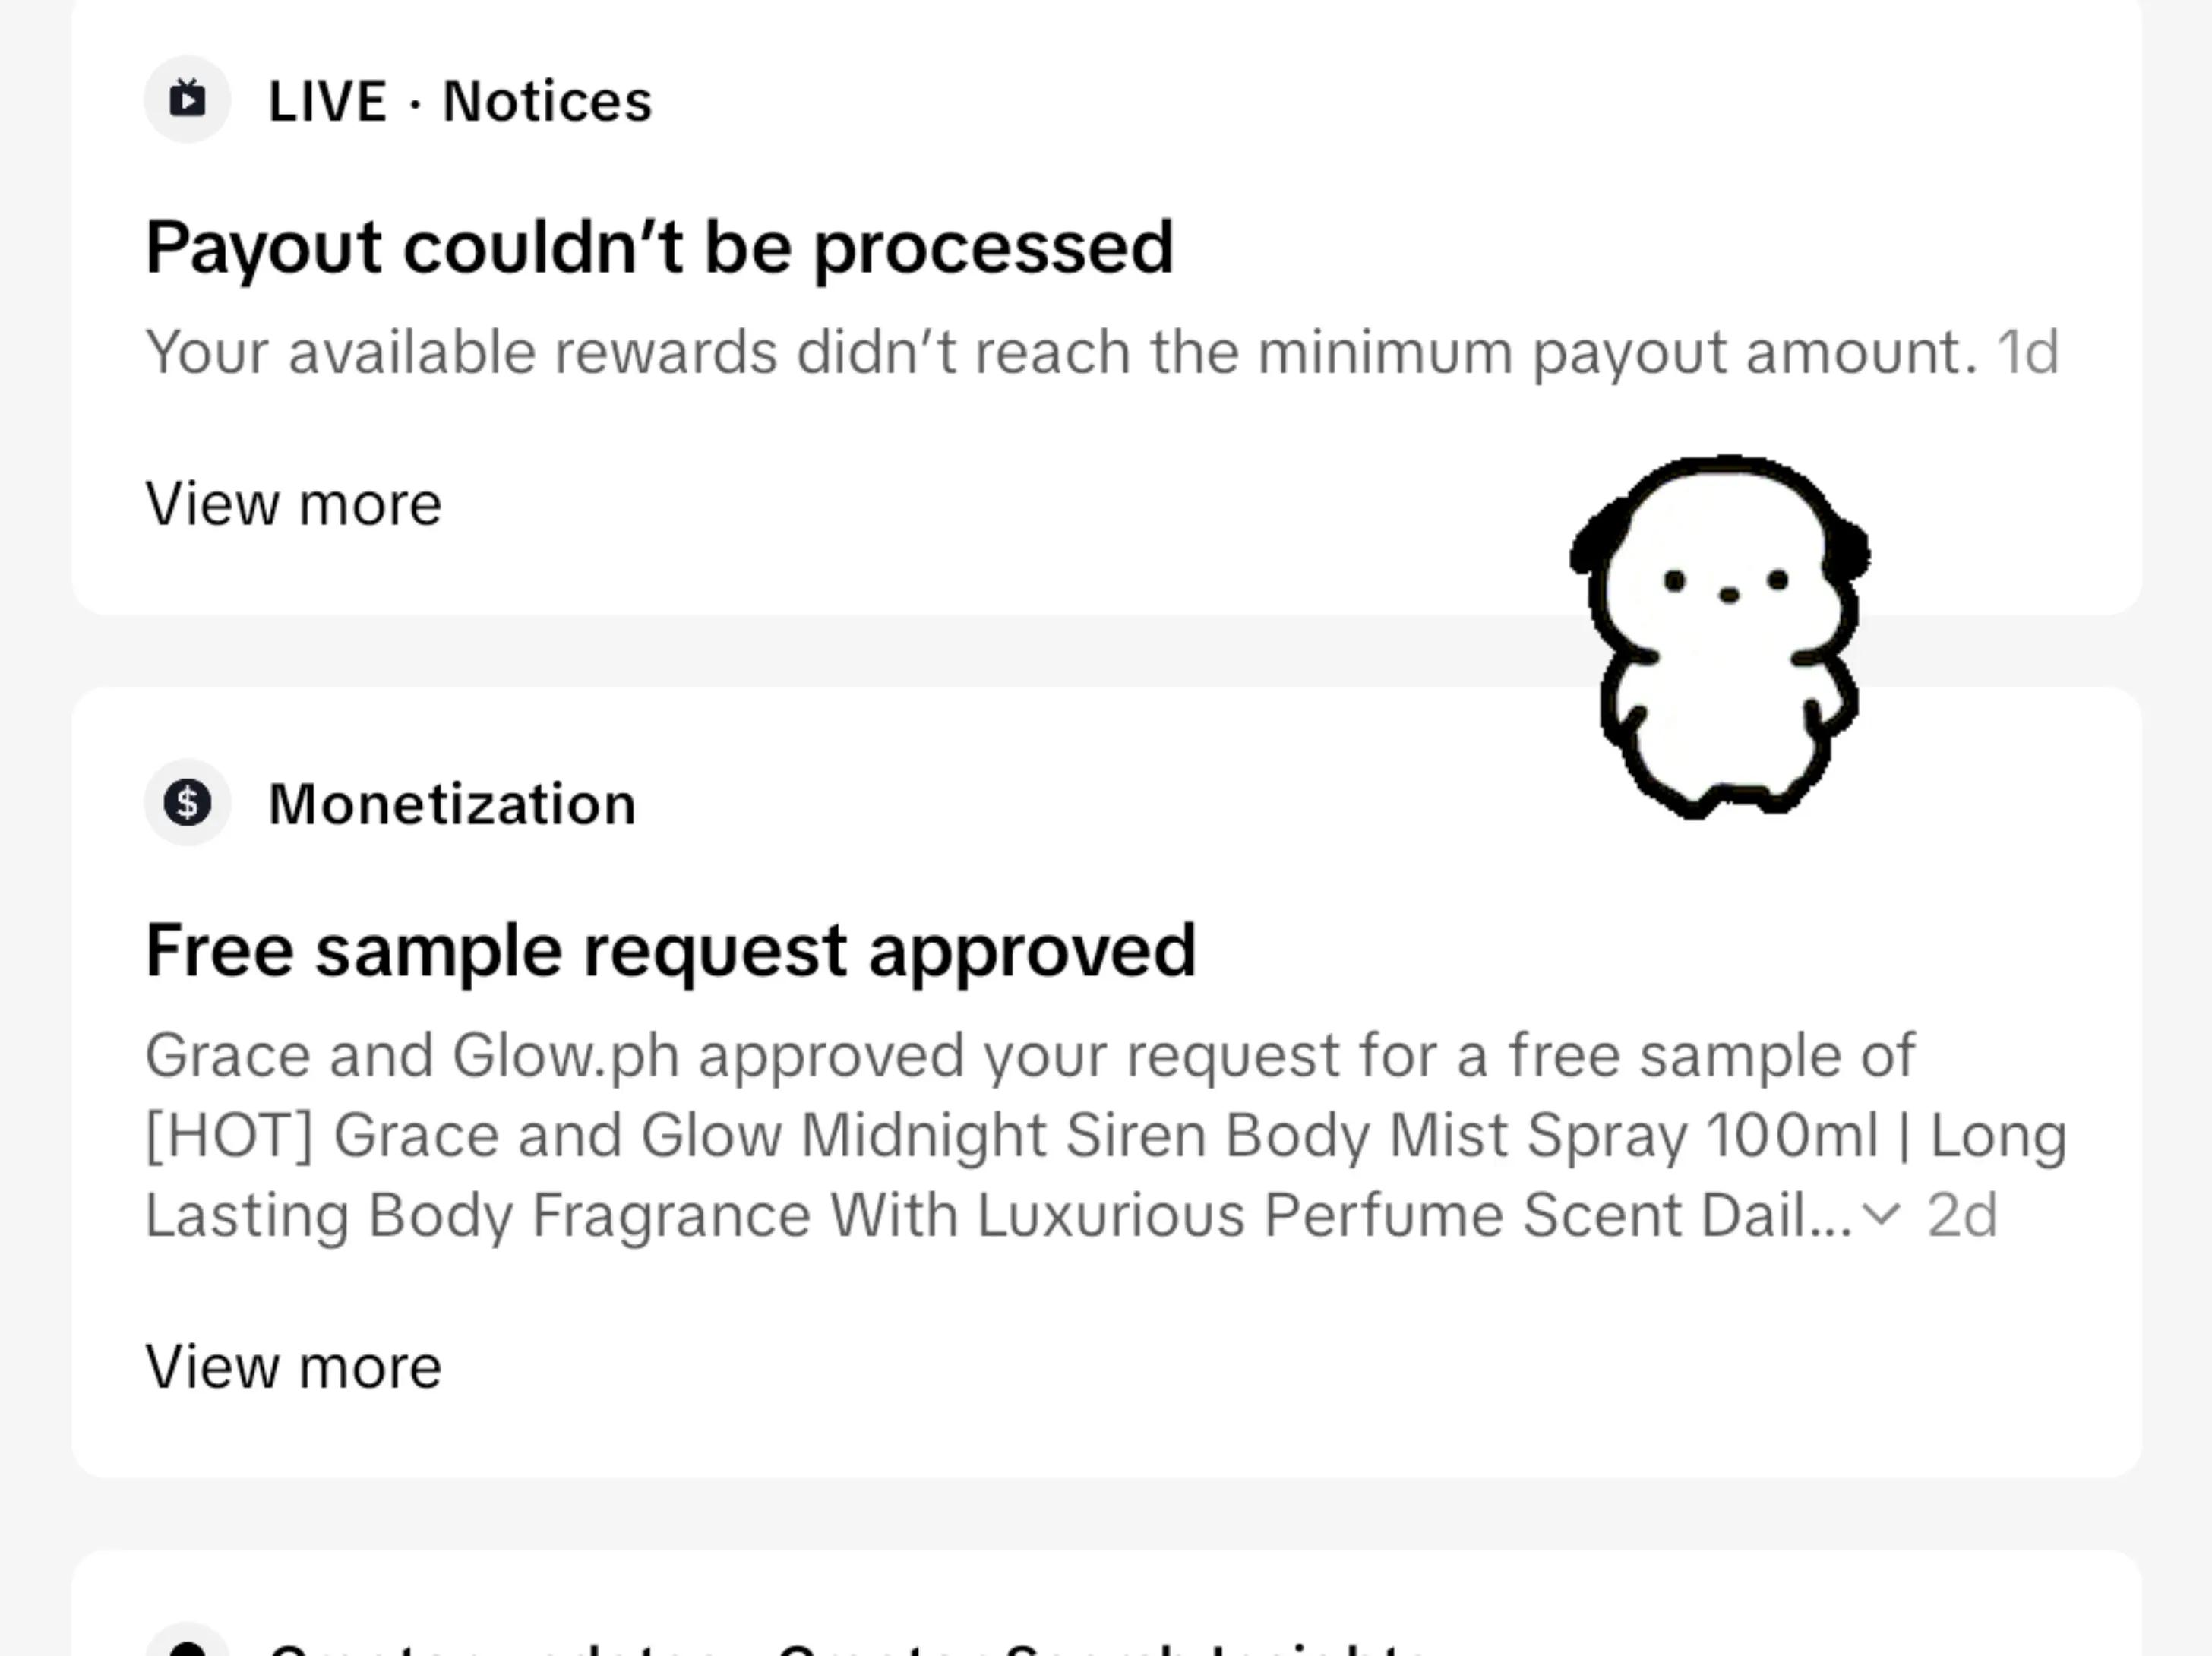Screen dimensions: 2212x1656
Task: Open the Monetization category label
Action: [452, 804]
